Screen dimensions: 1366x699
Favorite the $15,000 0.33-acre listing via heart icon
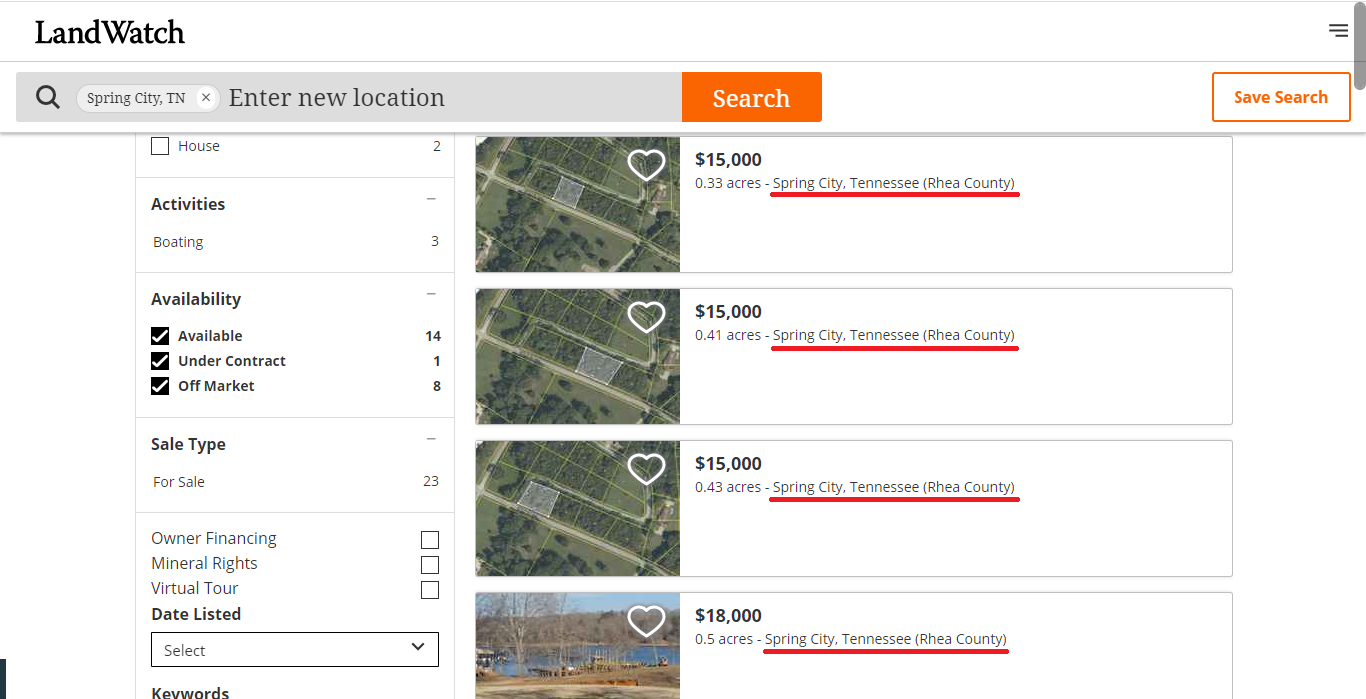tap(646, 164)
